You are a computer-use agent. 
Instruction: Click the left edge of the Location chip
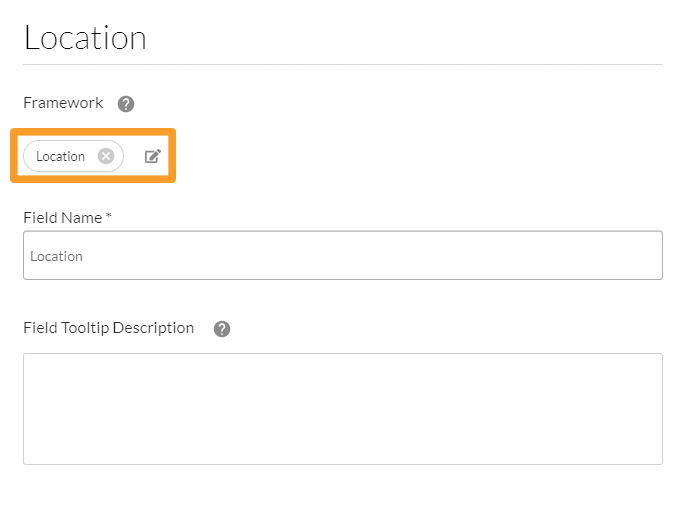click(x=27, y=156)
